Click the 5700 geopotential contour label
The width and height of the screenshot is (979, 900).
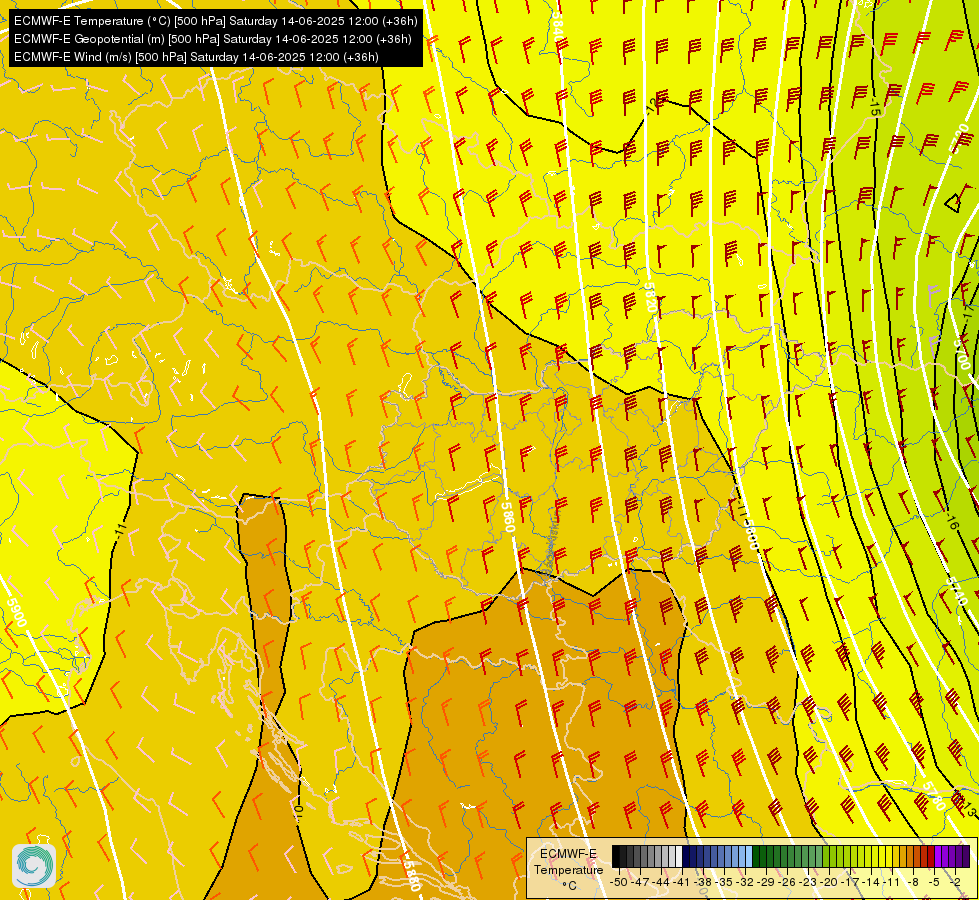(962, 355)
